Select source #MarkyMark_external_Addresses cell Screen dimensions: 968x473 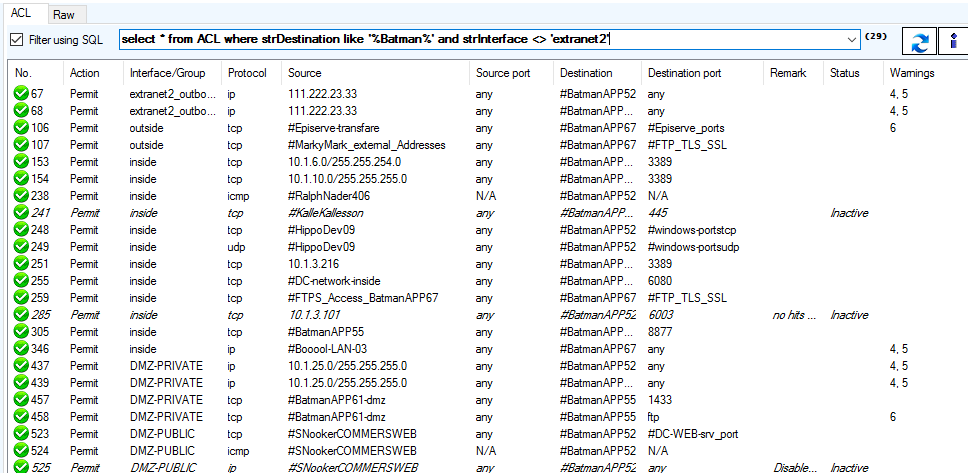(367, 145)
